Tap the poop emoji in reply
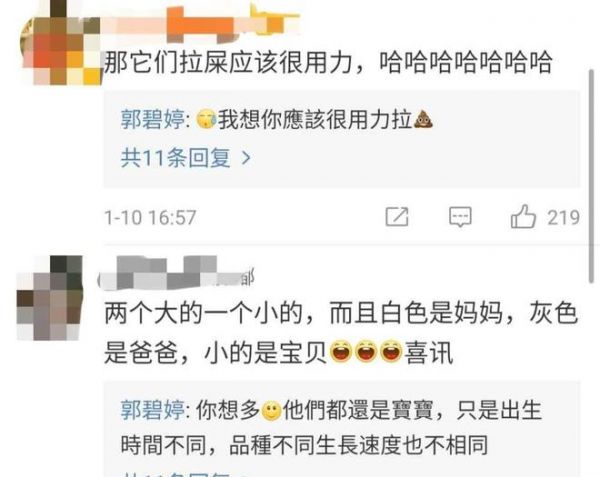Screen dimensions: 600x477 click(423, 119)
